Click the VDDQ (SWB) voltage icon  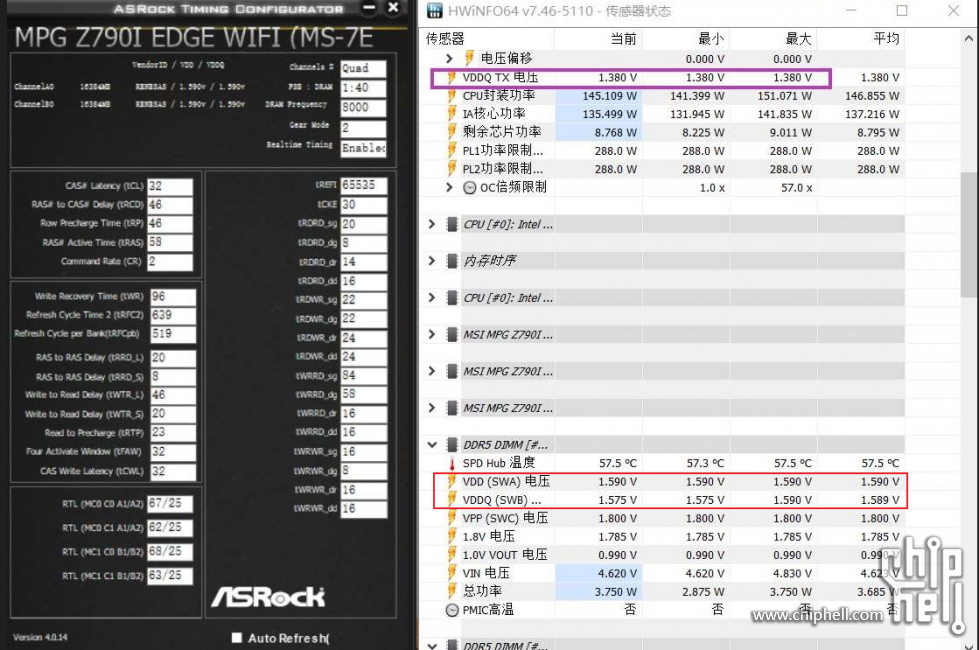click(451, 500)
